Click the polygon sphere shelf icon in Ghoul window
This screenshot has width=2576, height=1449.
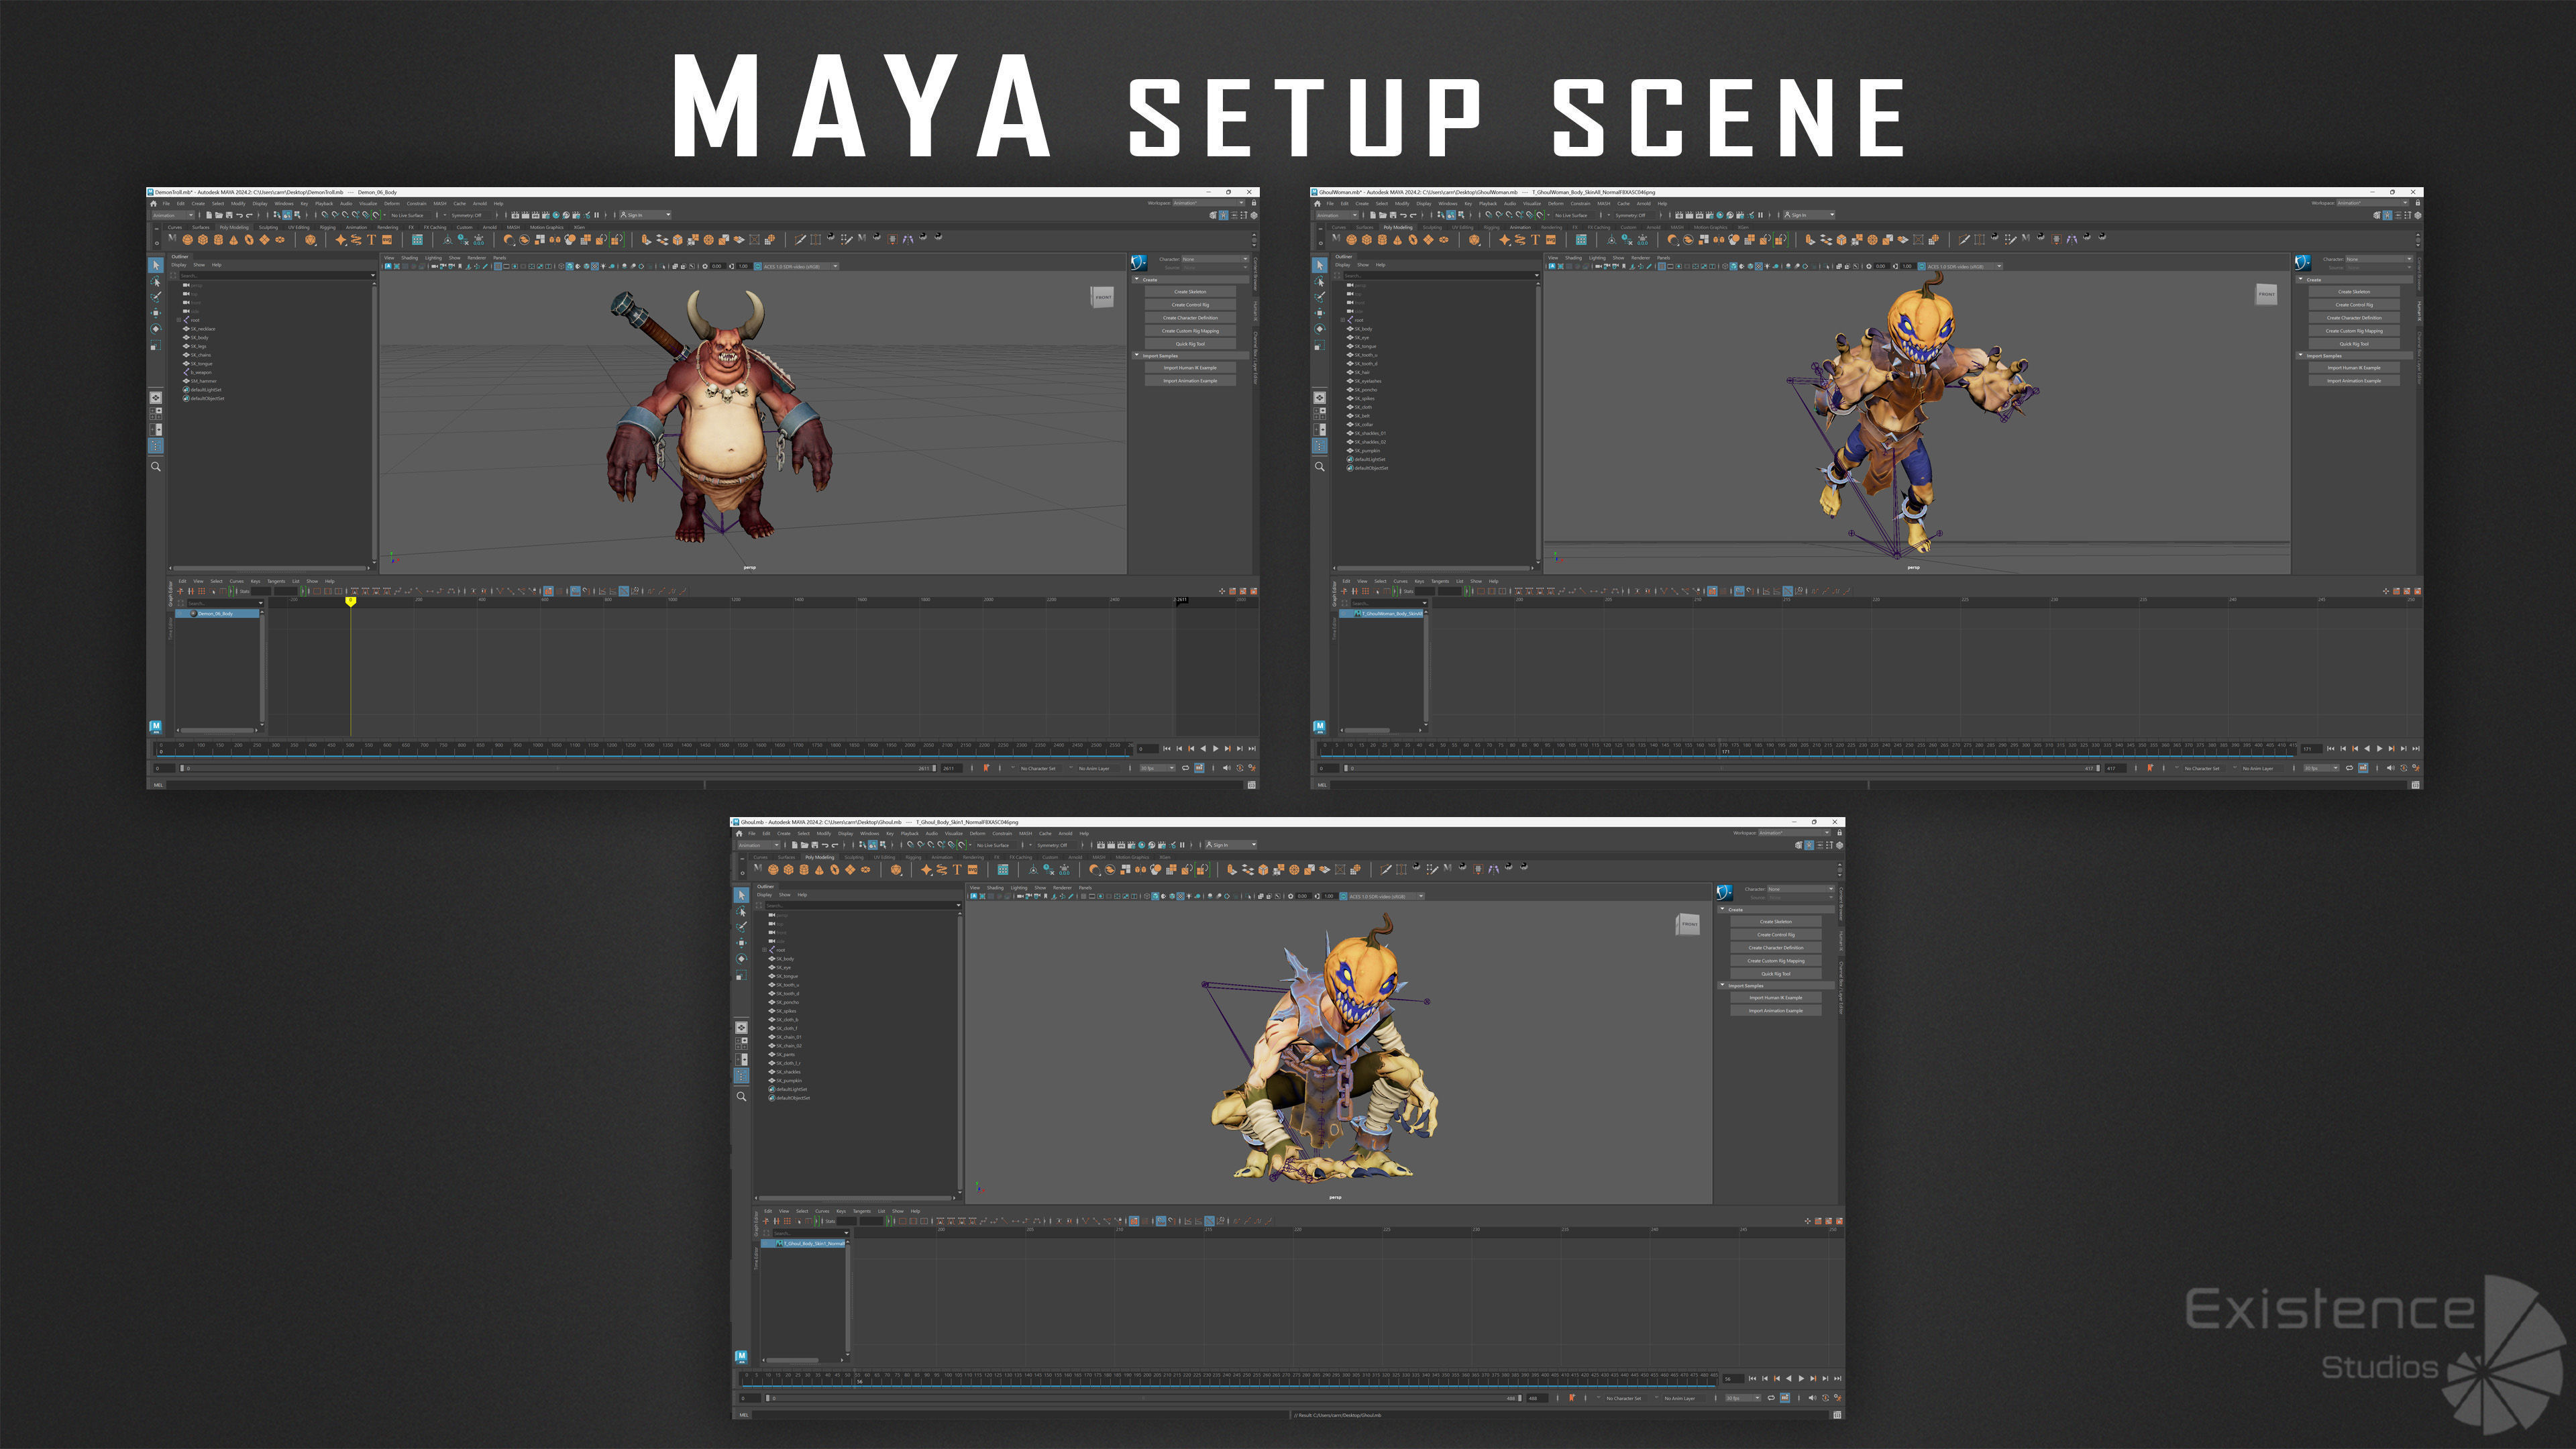pyautogui.click(x=773, y=870)
